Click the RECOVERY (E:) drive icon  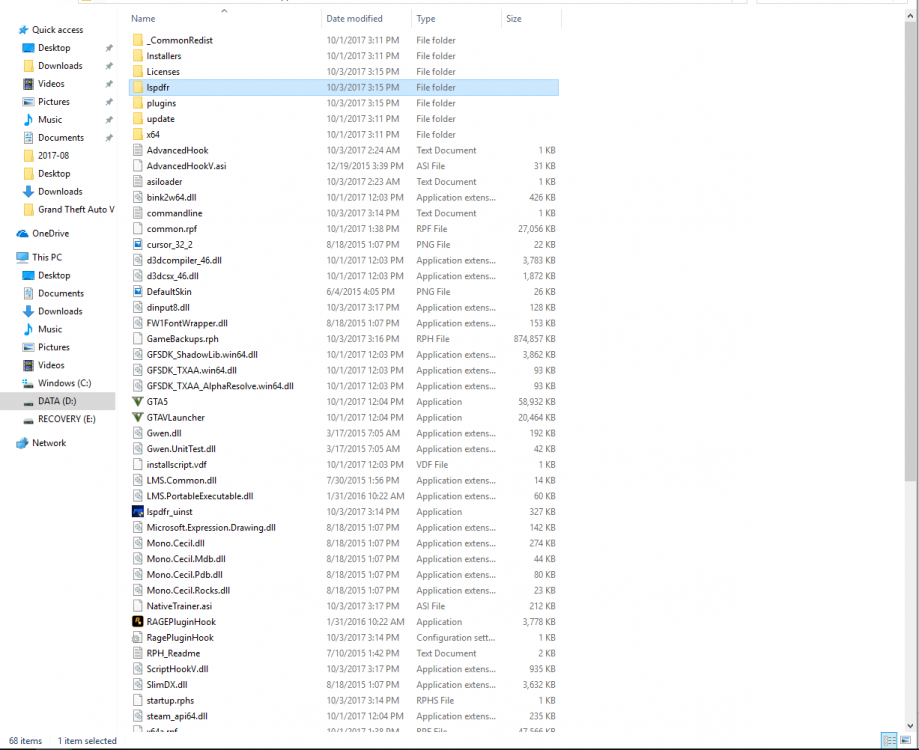pos(28,420)
